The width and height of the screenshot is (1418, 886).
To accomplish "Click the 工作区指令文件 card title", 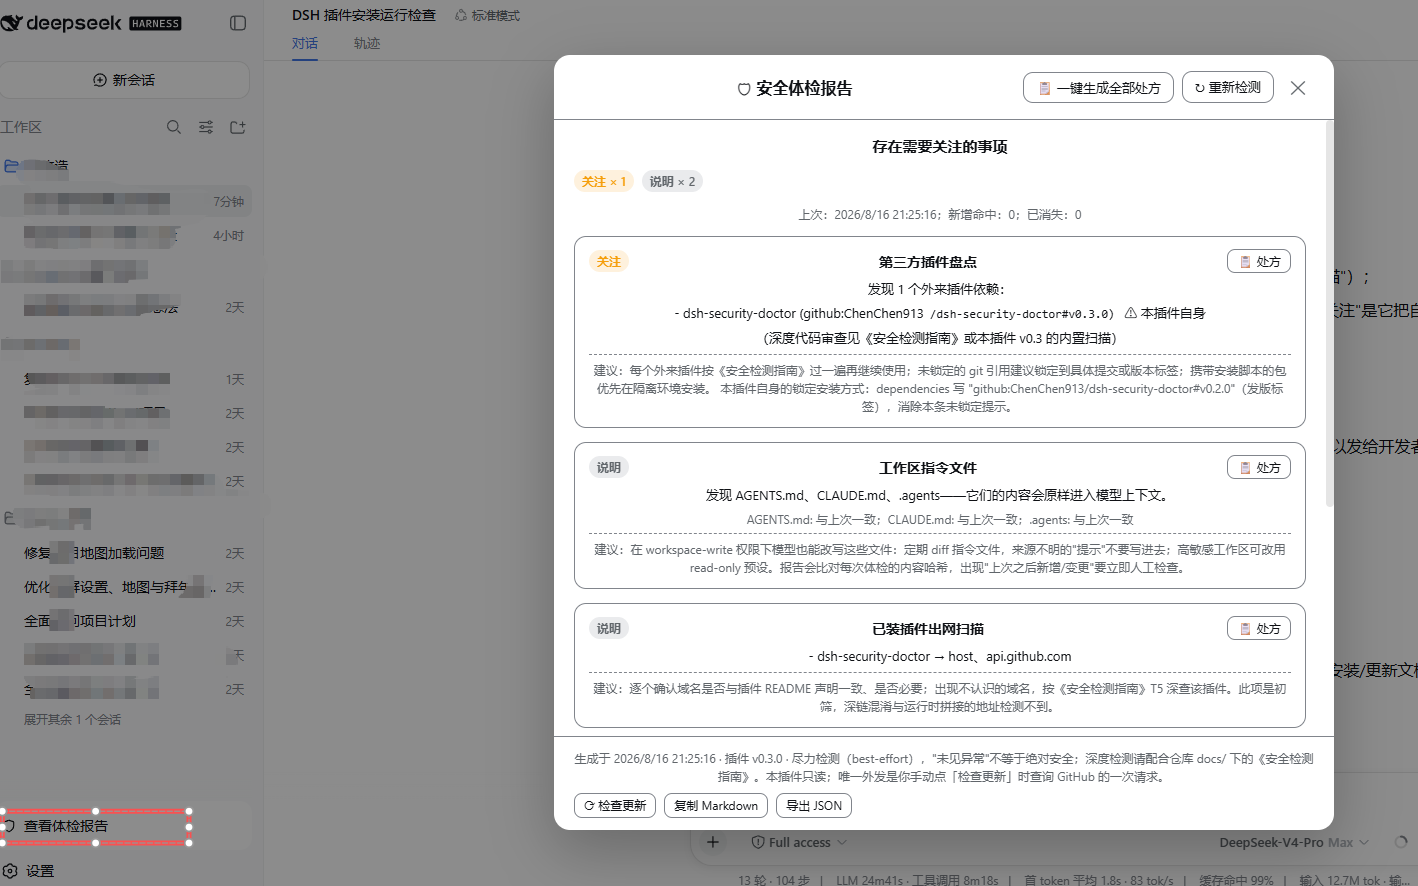I will [928, 468].
